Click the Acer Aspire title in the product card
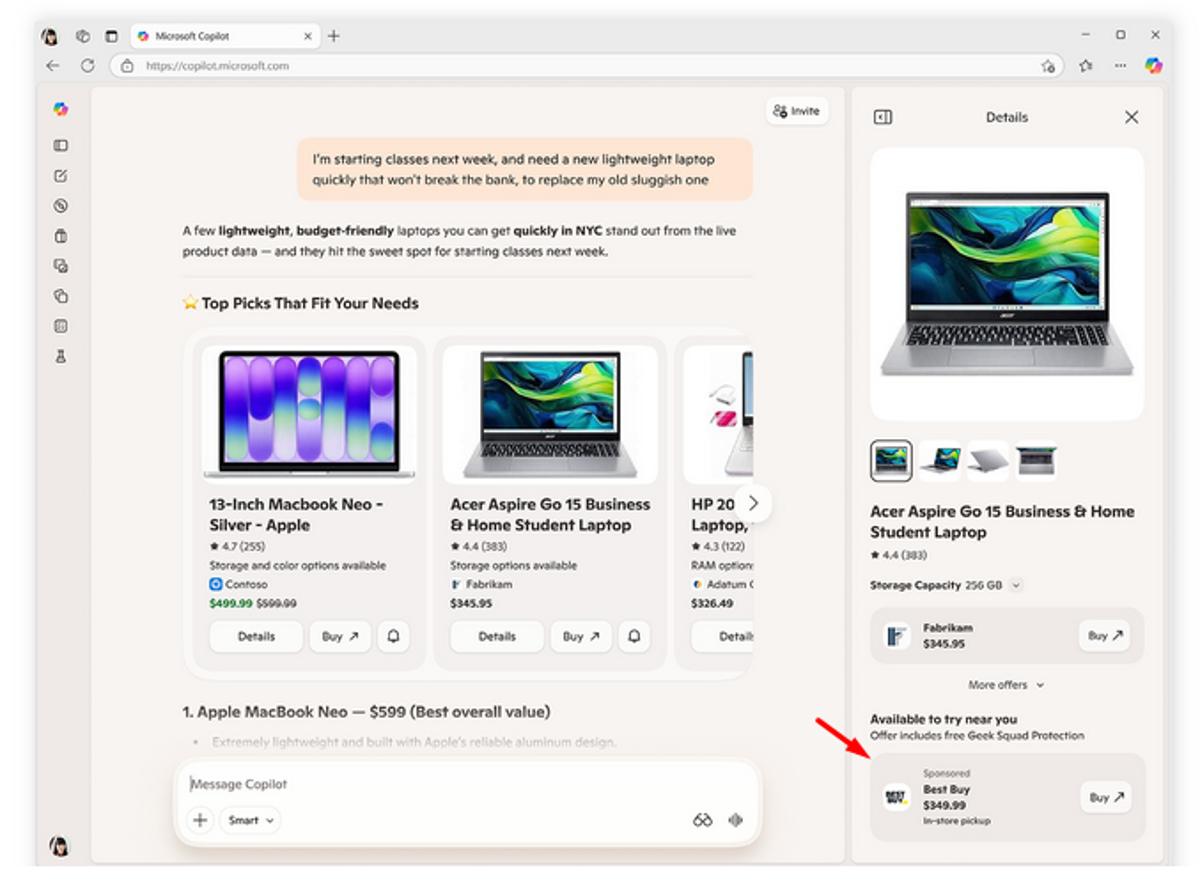 click(x=550, y=515)
